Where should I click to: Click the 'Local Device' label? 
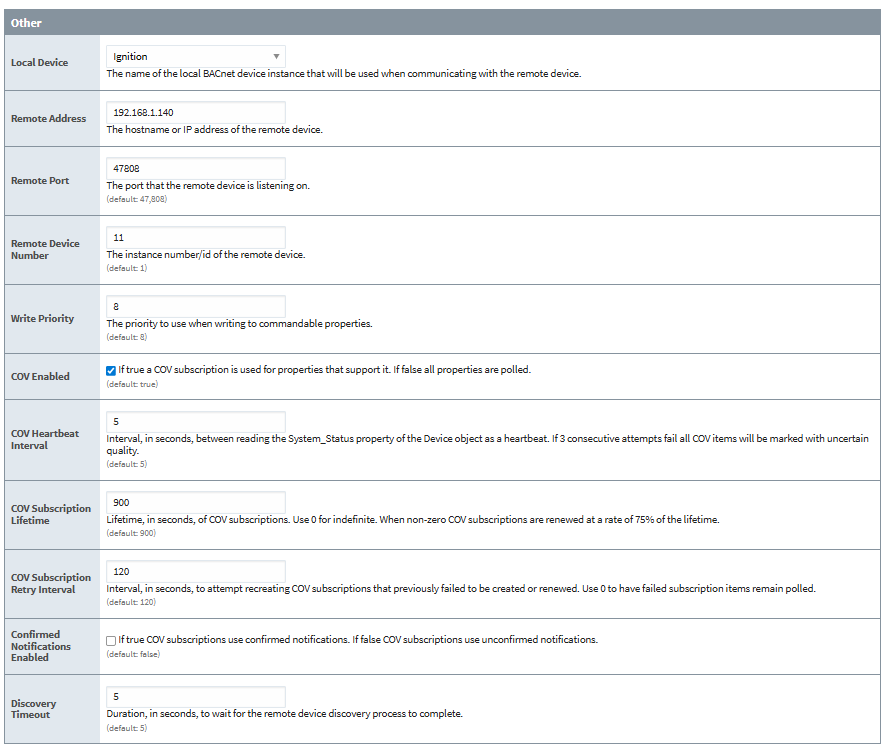click(39, 62)
